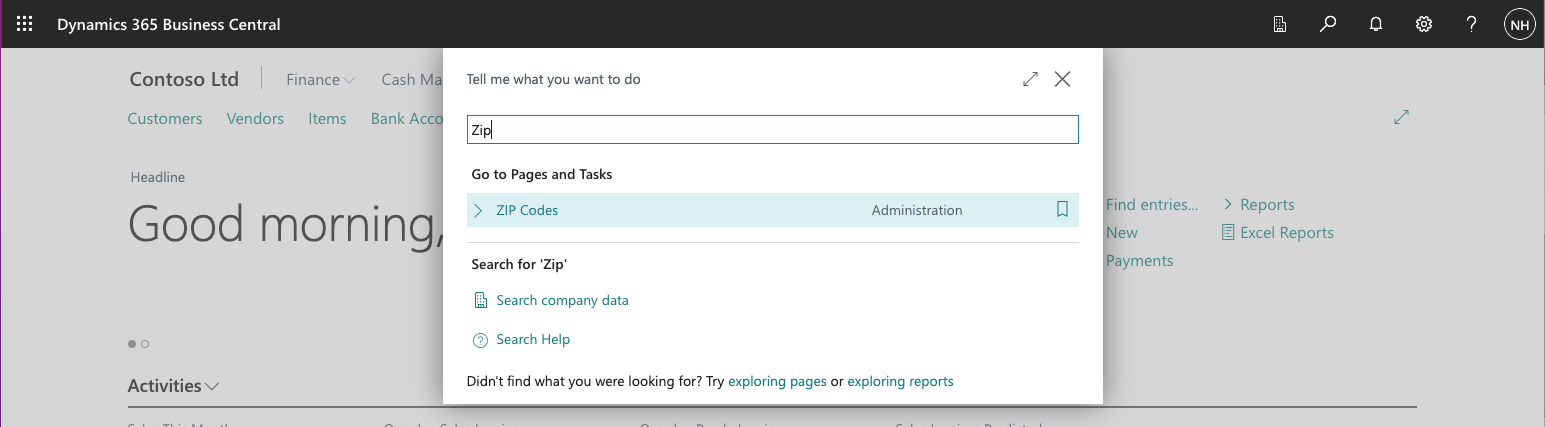
Task: Click the Help question mark icon
Action: tap(1472, 24)
